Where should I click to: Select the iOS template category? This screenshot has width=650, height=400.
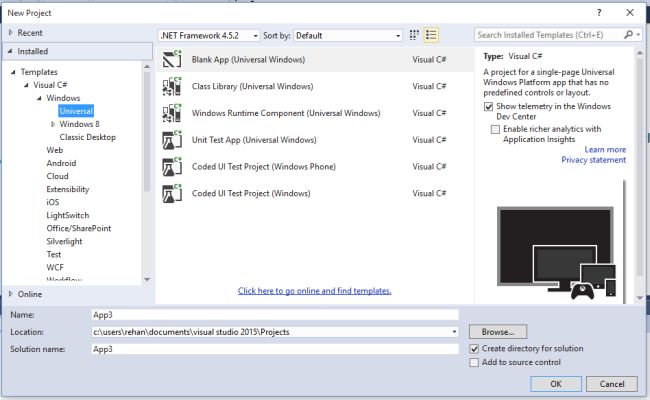(53, 202)
